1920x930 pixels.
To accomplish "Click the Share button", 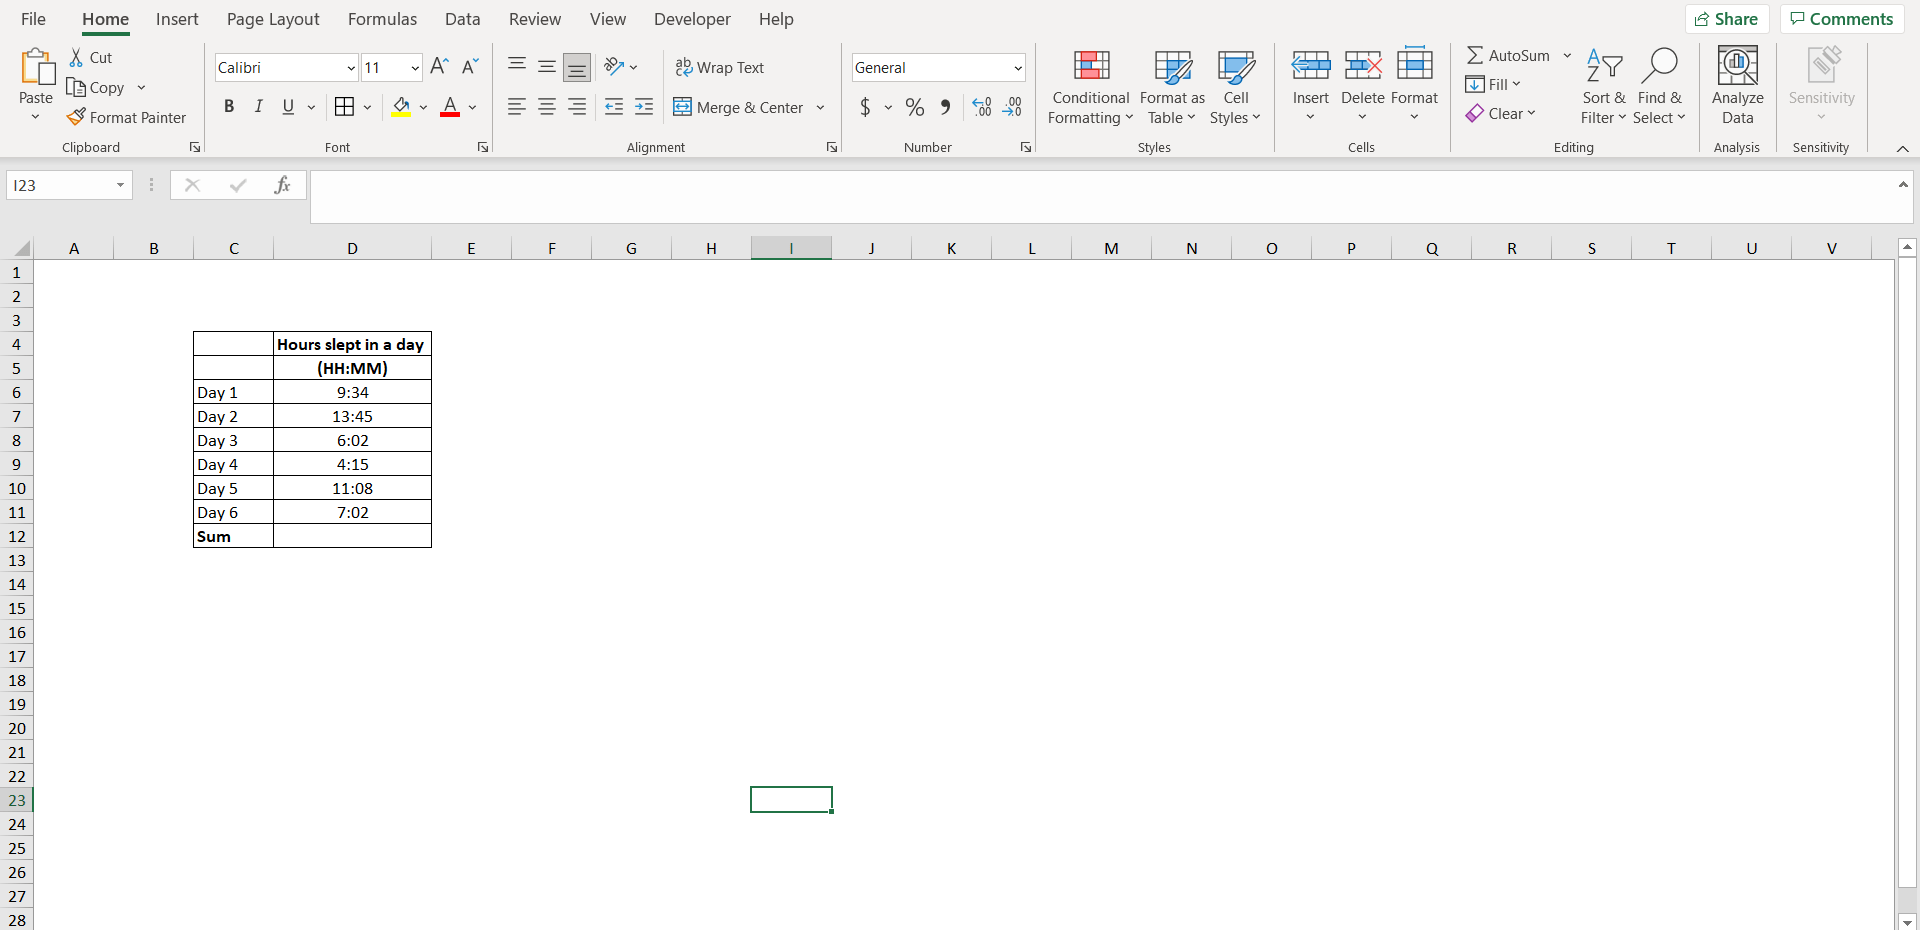I will tap(1727, 18).
